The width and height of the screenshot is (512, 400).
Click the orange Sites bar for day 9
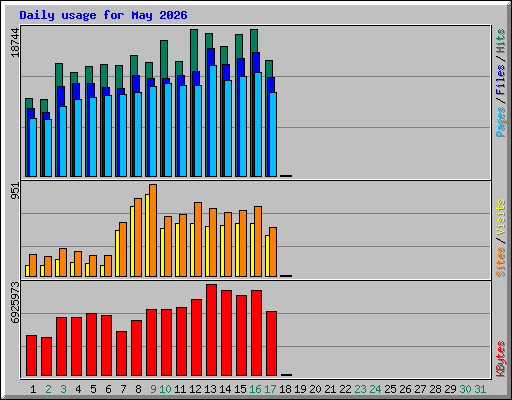click(153, 230)
